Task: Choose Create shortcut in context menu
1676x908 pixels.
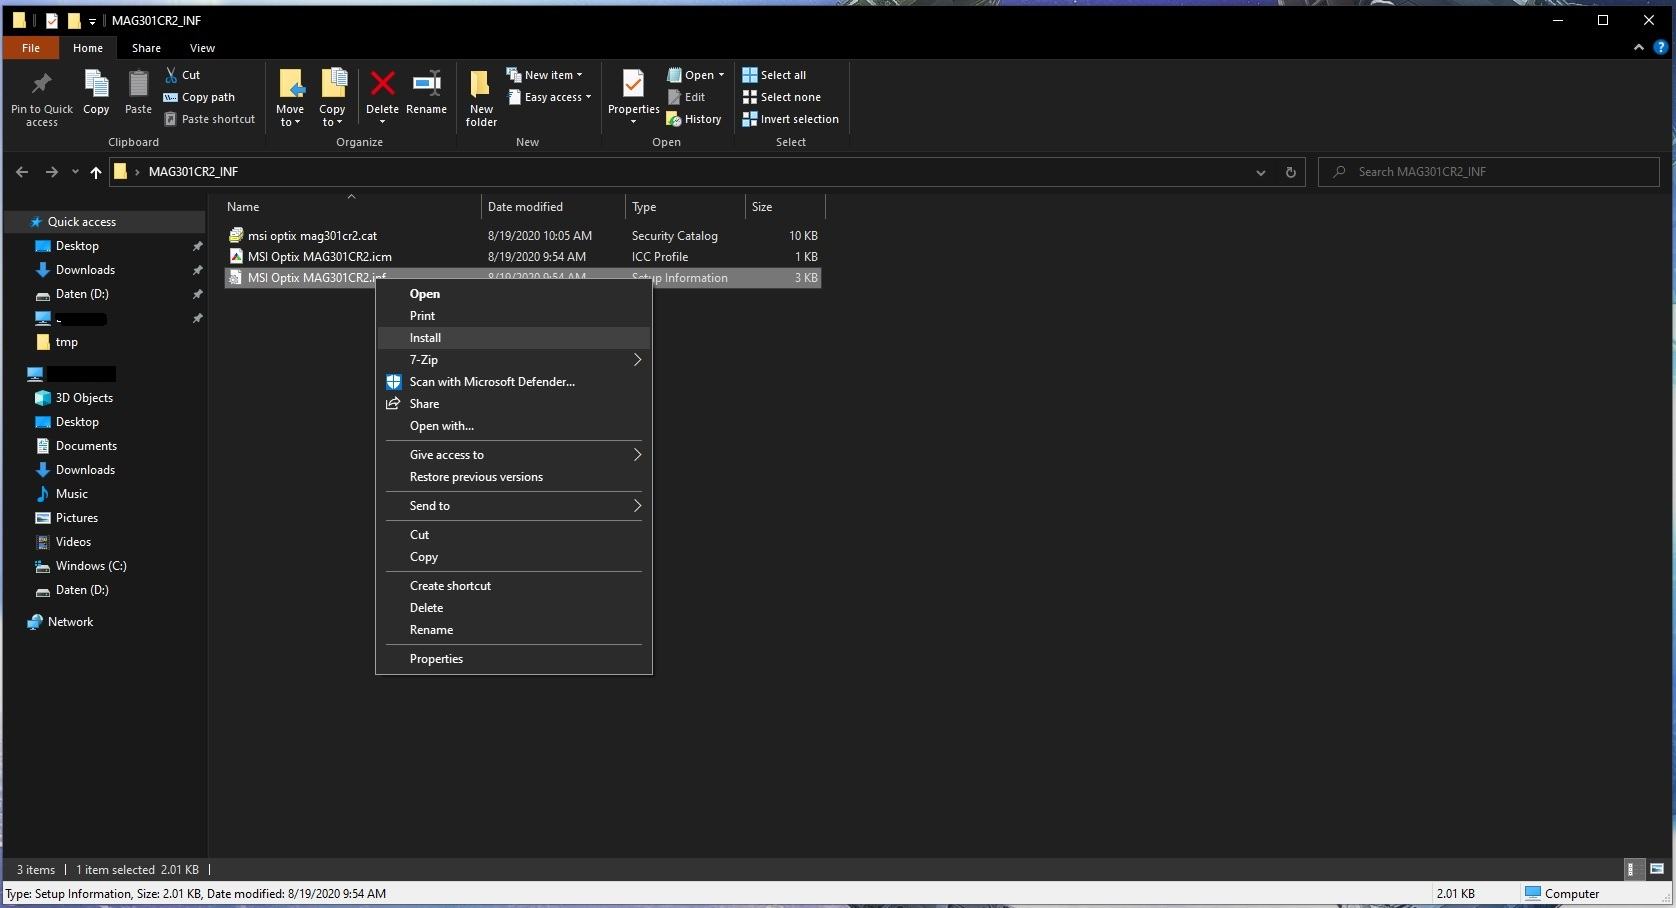Action: [514, 586]
